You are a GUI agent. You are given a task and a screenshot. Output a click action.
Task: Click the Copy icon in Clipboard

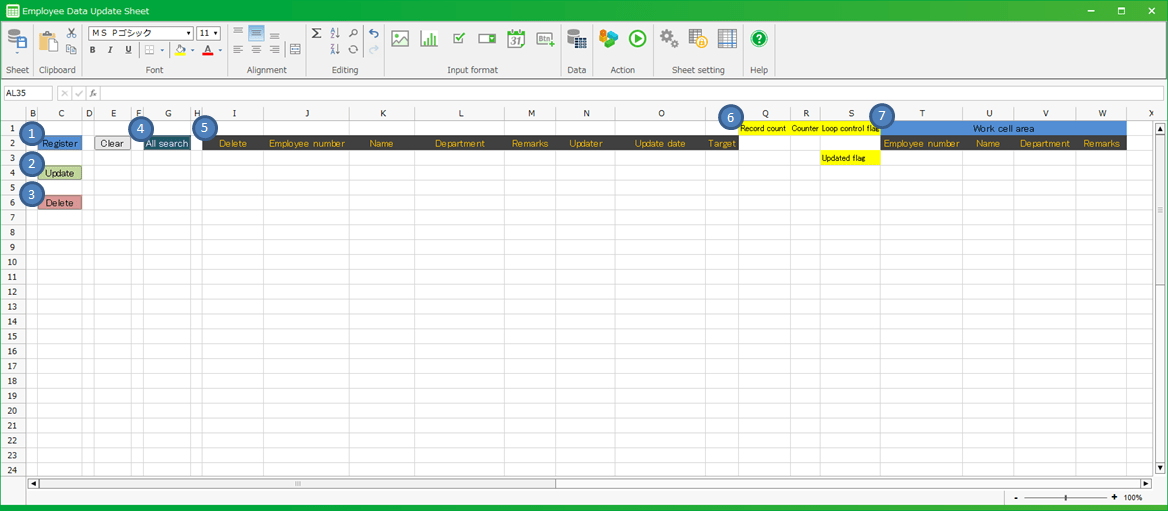(71, 49)
